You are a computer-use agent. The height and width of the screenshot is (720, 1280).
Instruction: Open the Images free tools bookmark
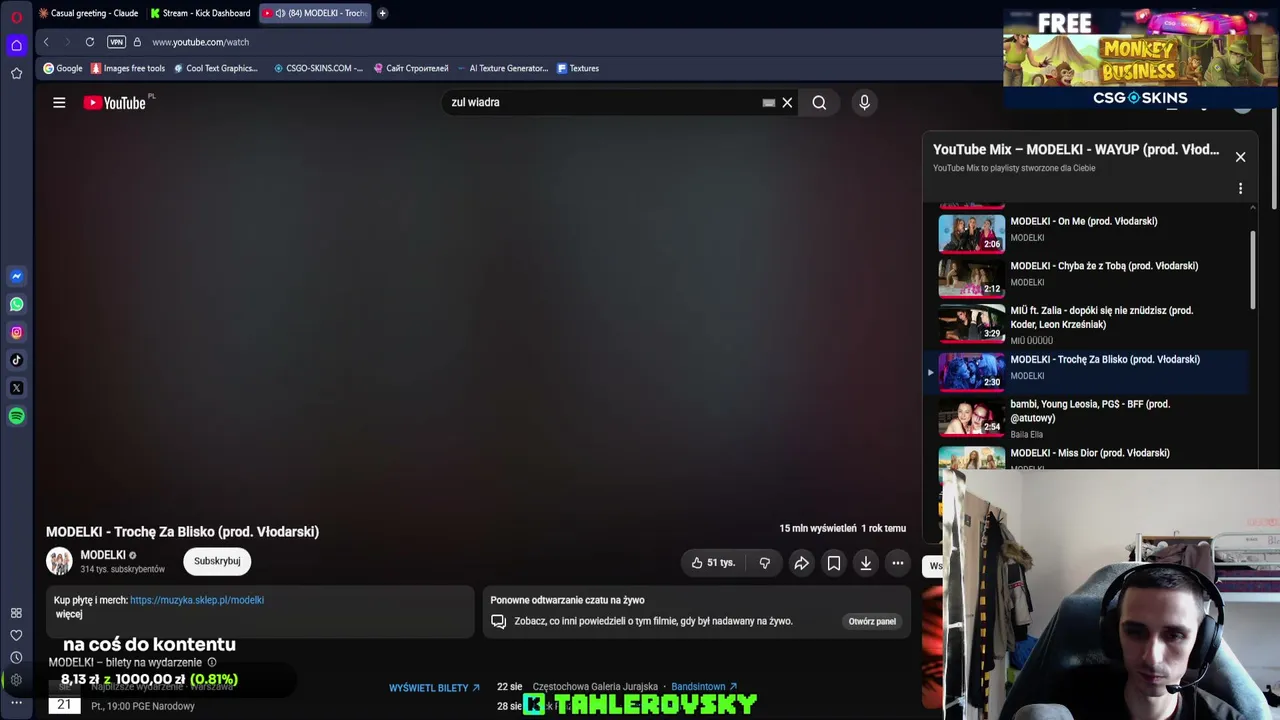coord(128,68)
